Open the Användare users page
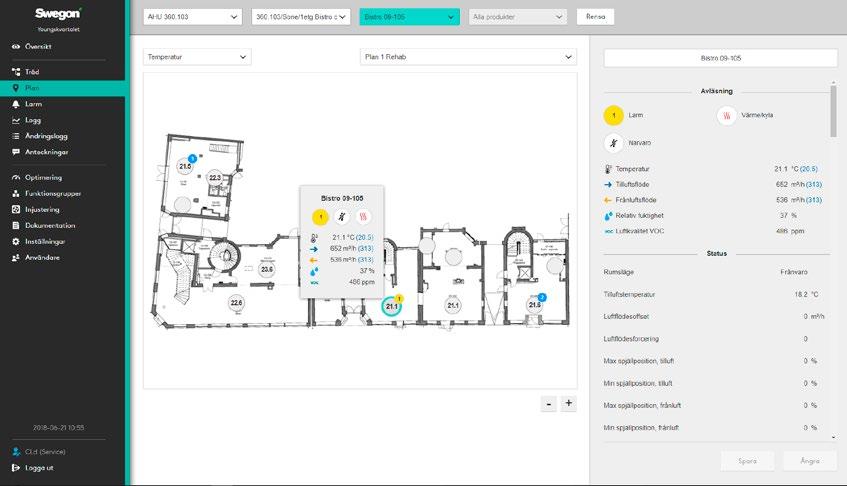This screenshot has width=847, height=486. (42, 258)
